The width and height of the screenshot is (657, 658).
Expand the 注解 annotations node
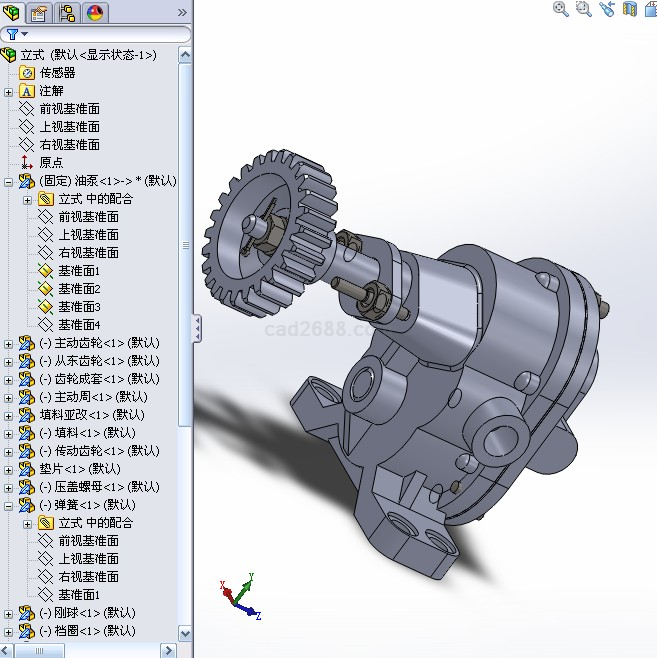9,91
